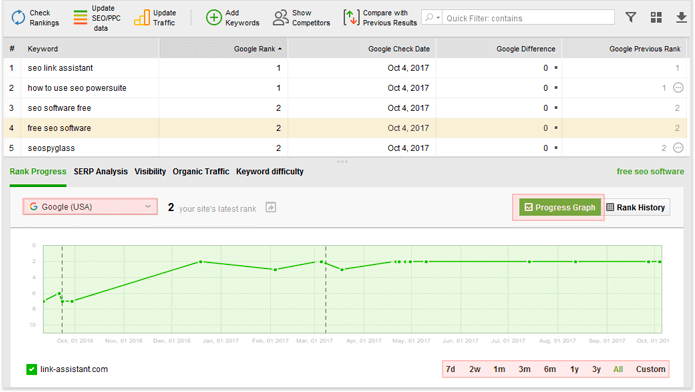Set the graph range to 3m
This screenshot has height=392, width=695.
[524, 369]
